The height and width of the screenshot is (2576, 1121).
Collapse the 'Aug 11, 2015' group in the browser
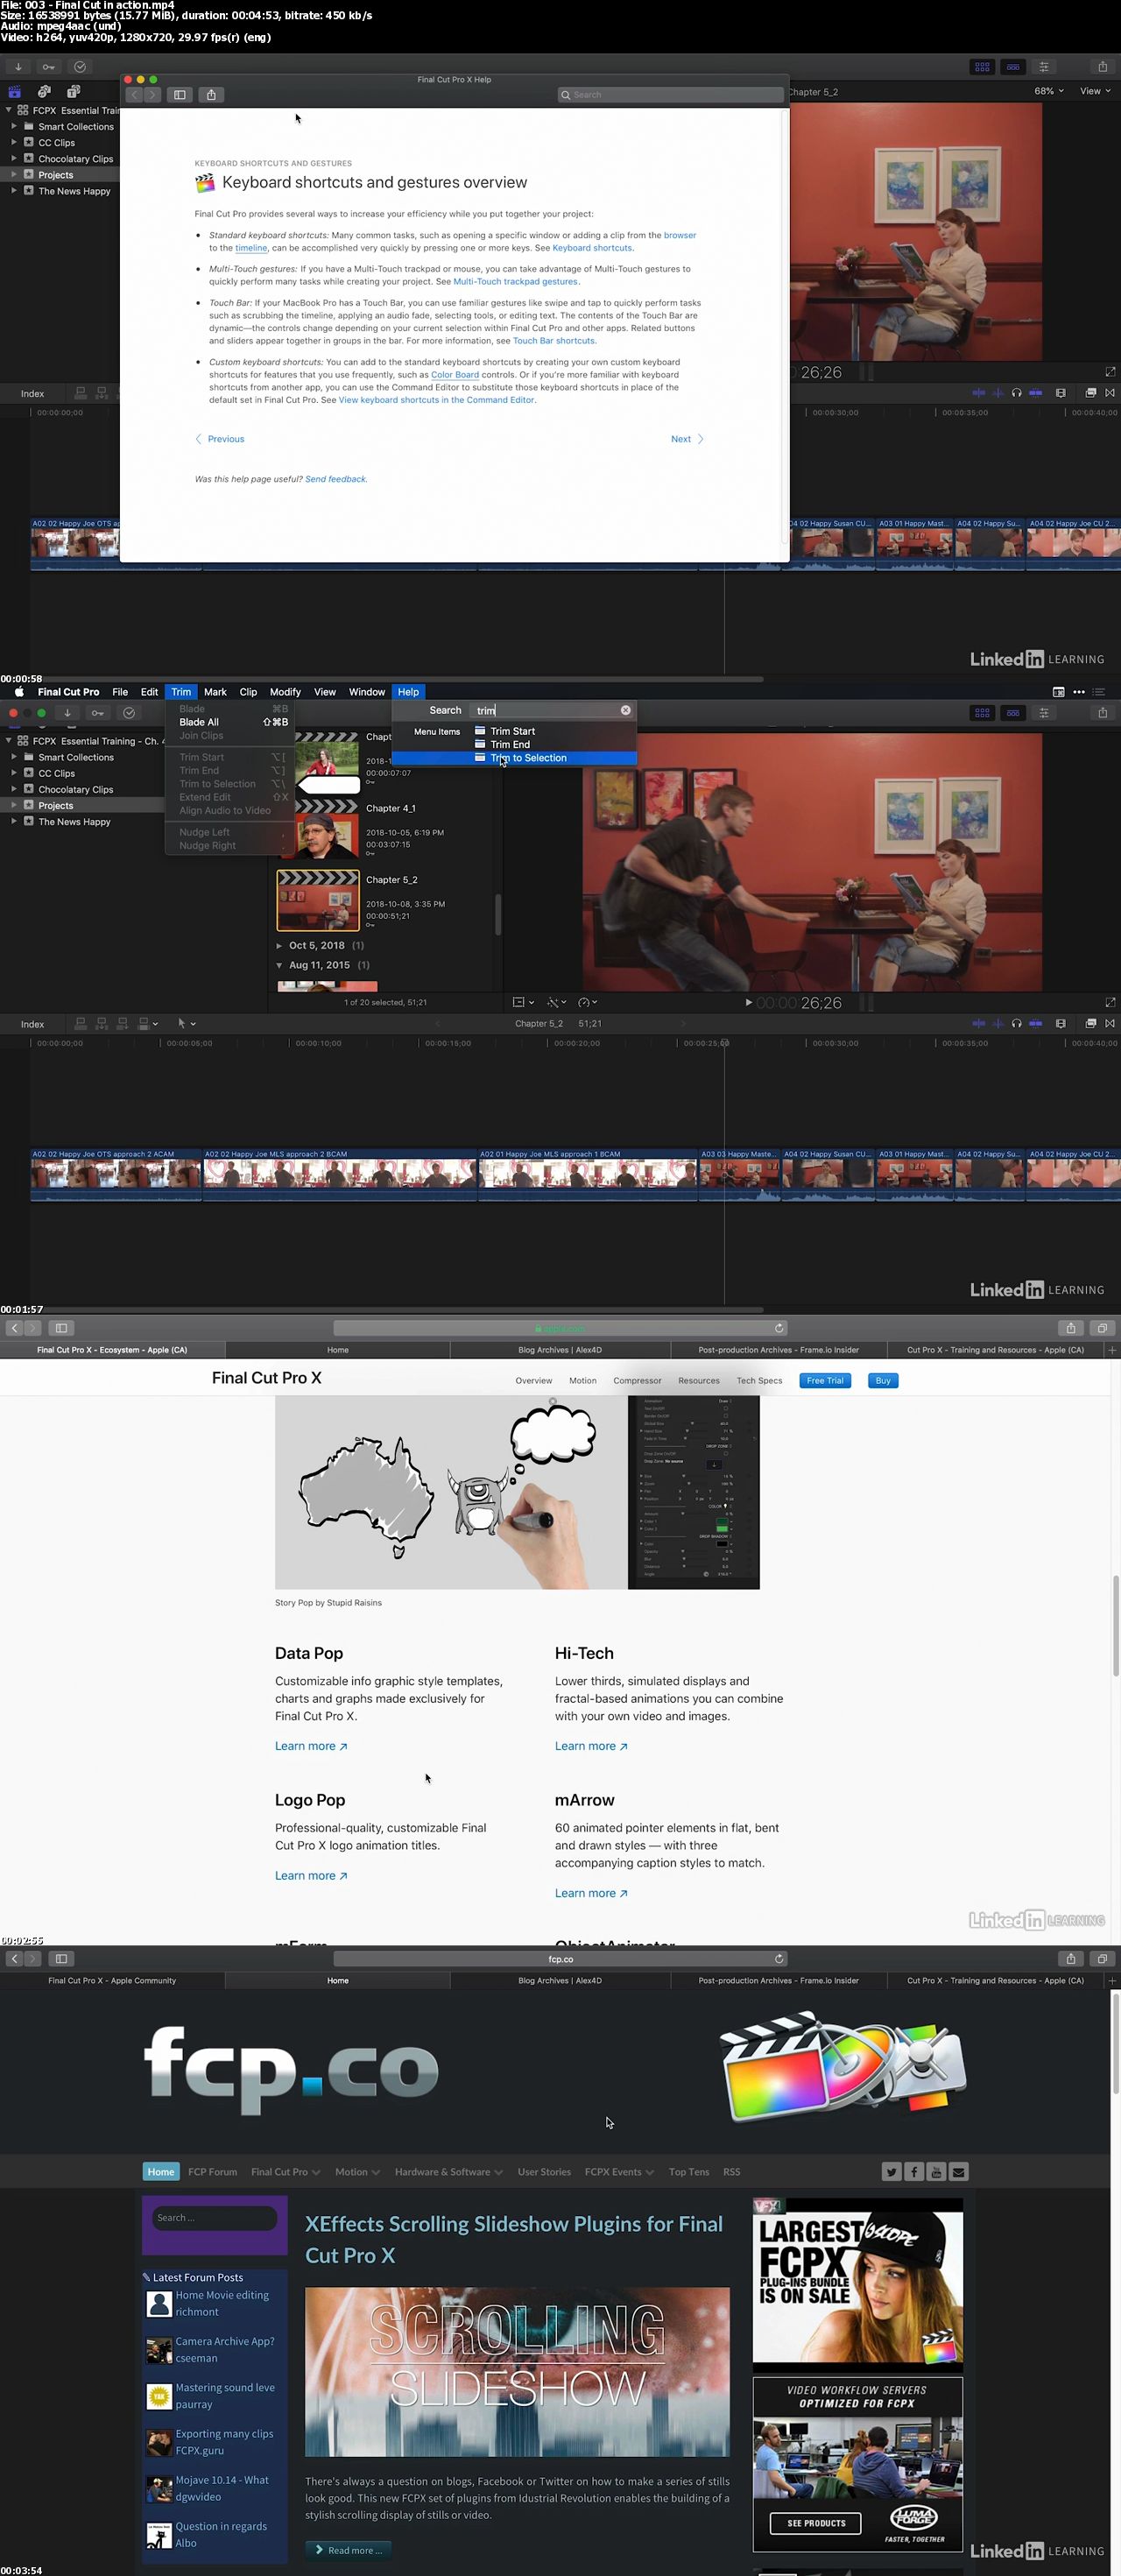click(279, 965)
